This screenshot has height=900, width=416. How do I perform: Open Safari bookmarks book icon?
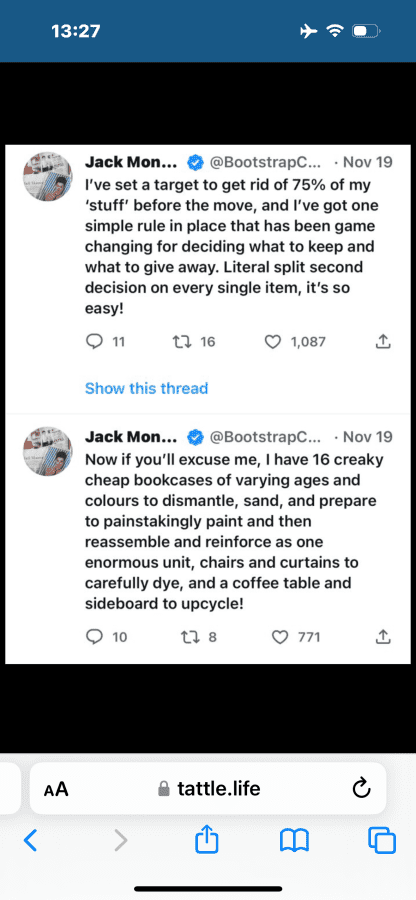pyautogui.click(x=294, y=841)
